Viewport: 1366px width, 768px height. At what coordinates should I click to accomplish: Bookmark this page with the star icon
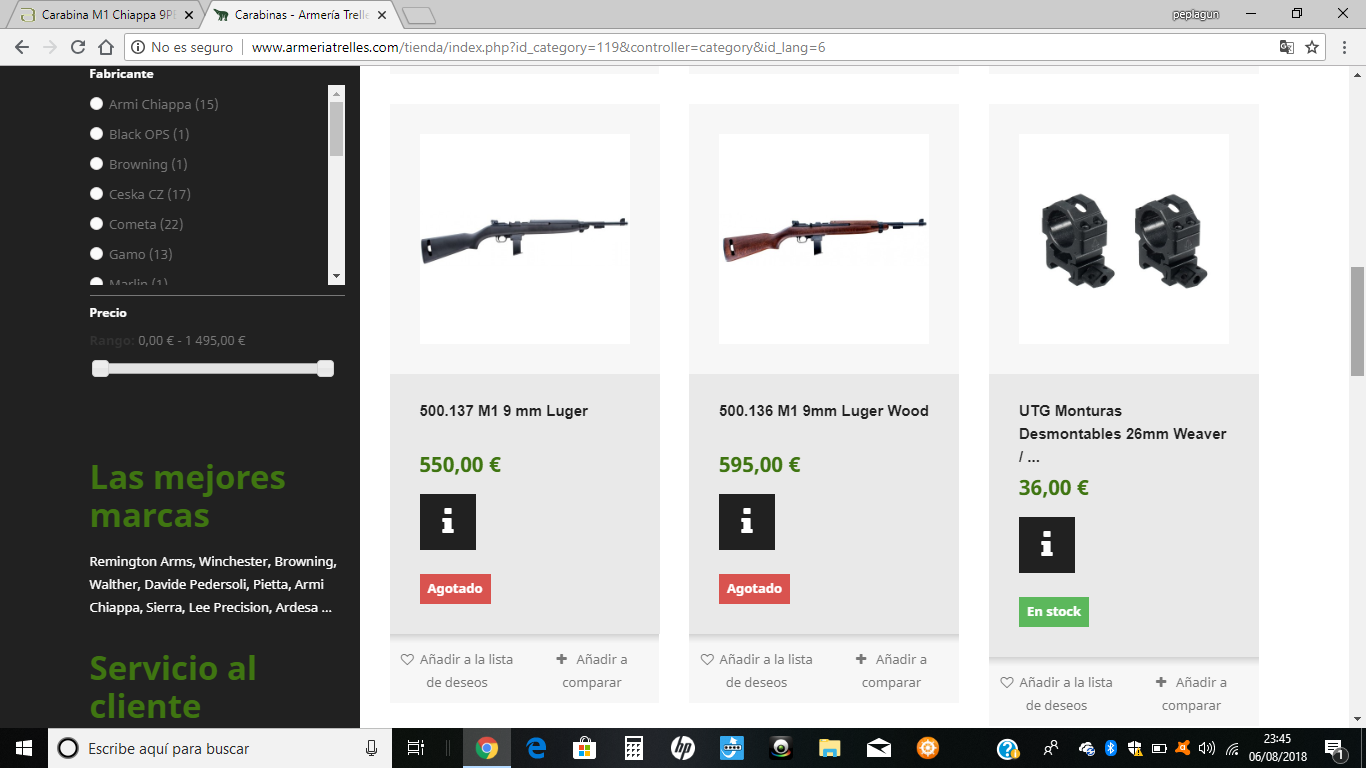coord(1312,47)
